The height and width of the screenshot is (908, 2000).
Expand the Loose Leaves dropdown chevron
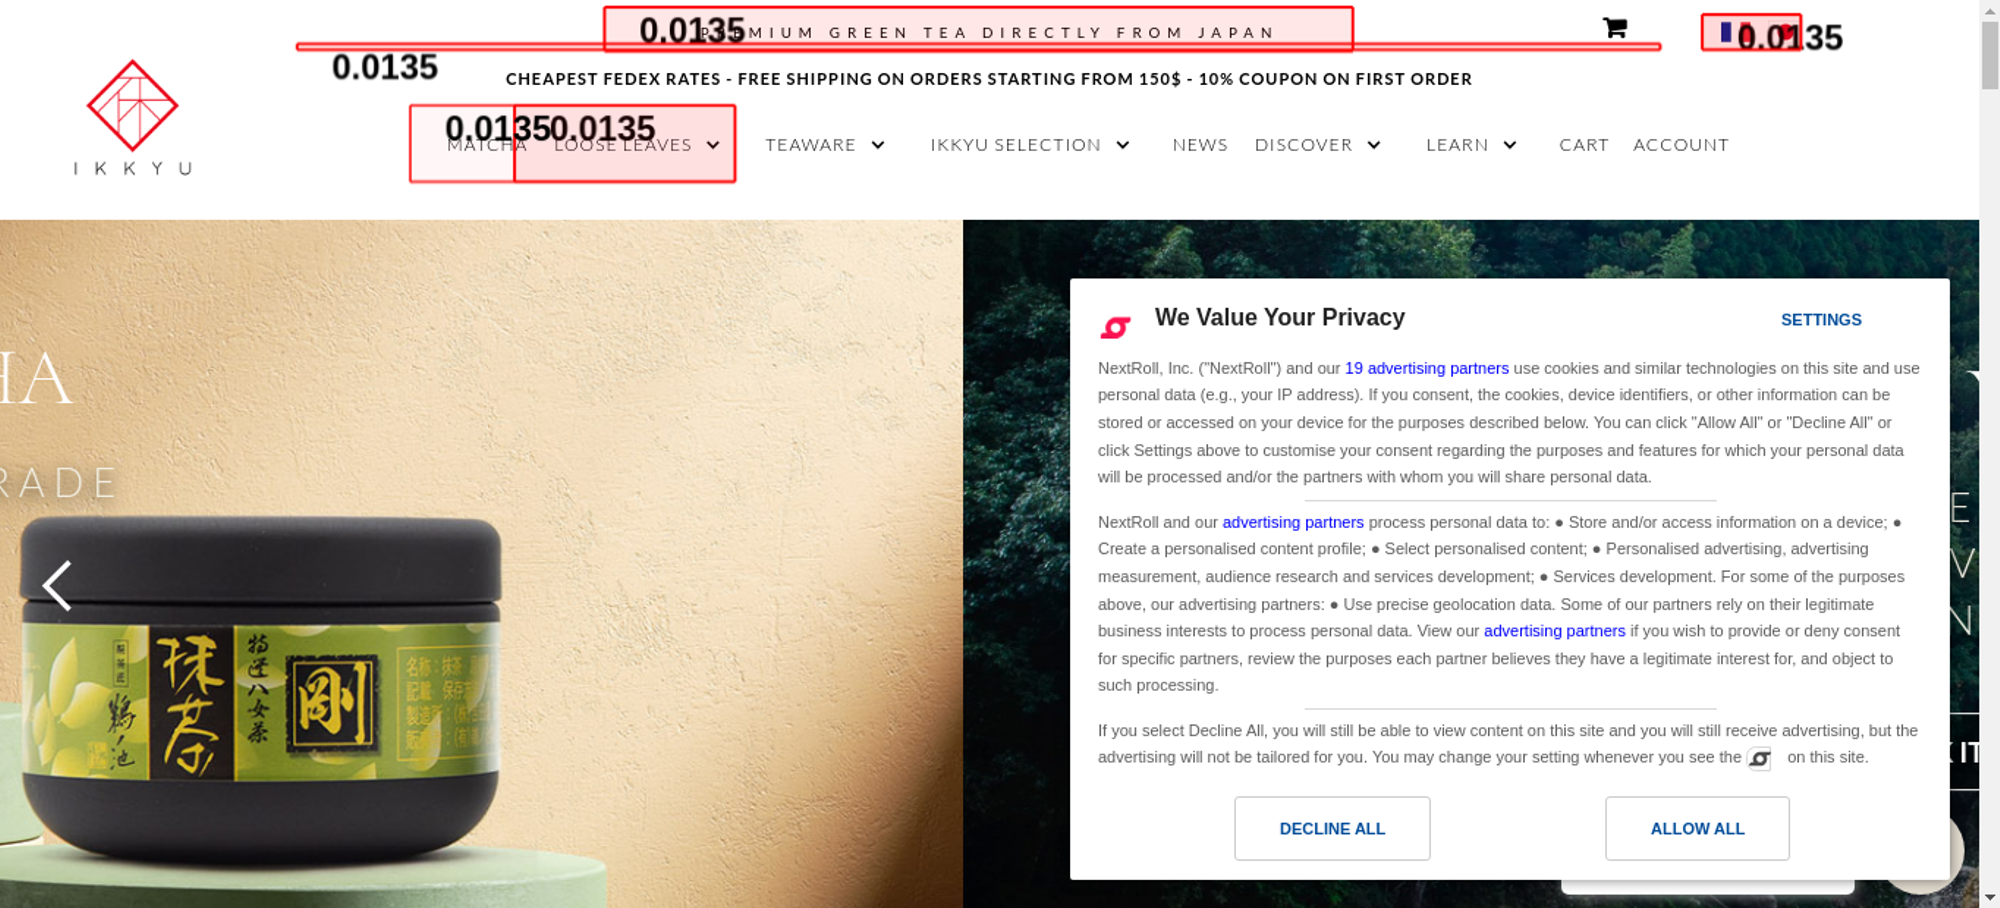[713, 145]
